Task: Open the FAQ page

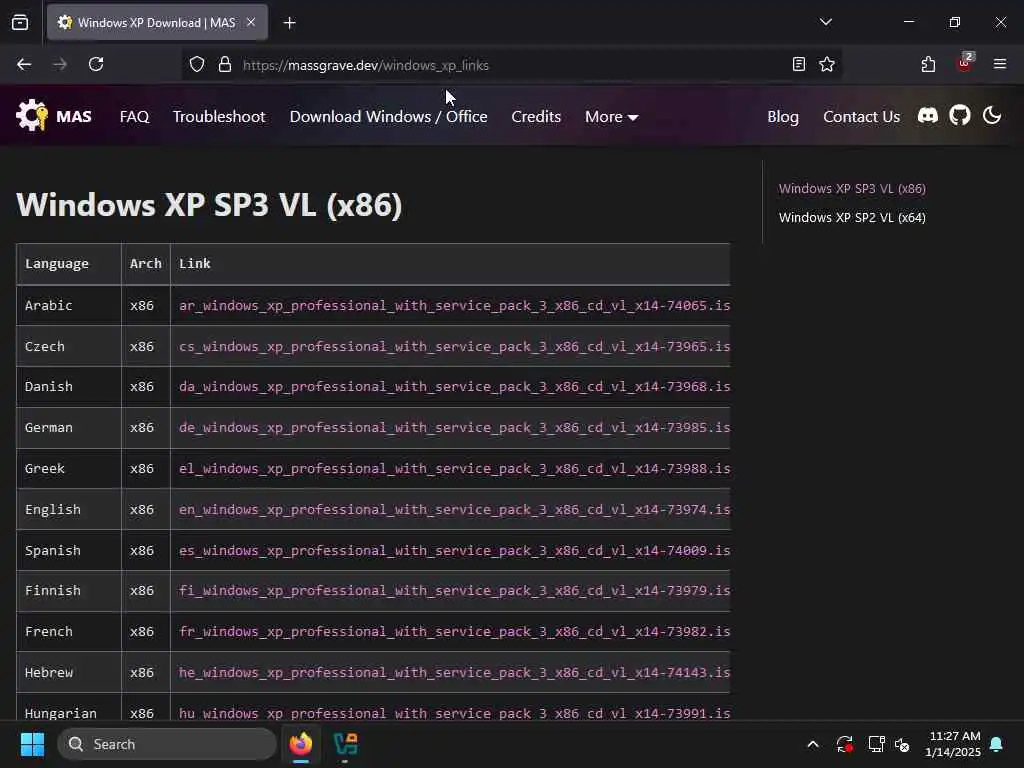Action: pos(135,117)
